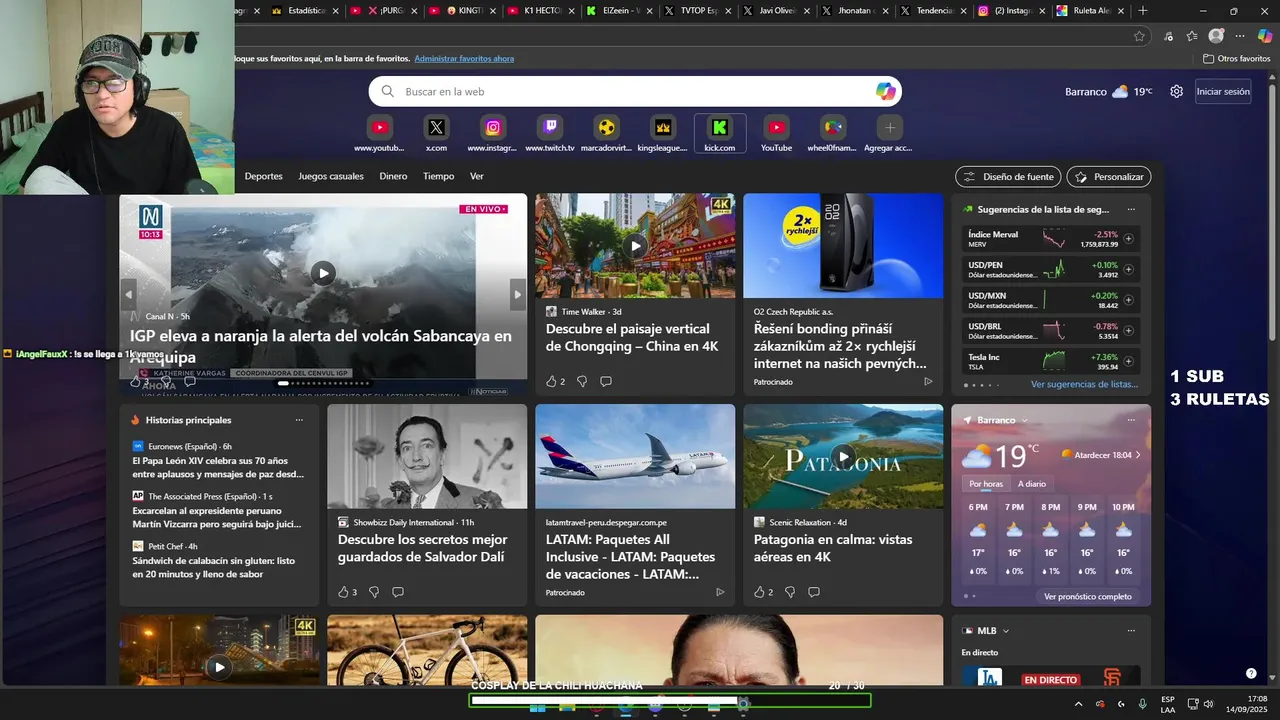This screenshot has height=720, width=1280.
Task: Open header weather Barranco 19°C
Action: click(x=1109, y=91)
